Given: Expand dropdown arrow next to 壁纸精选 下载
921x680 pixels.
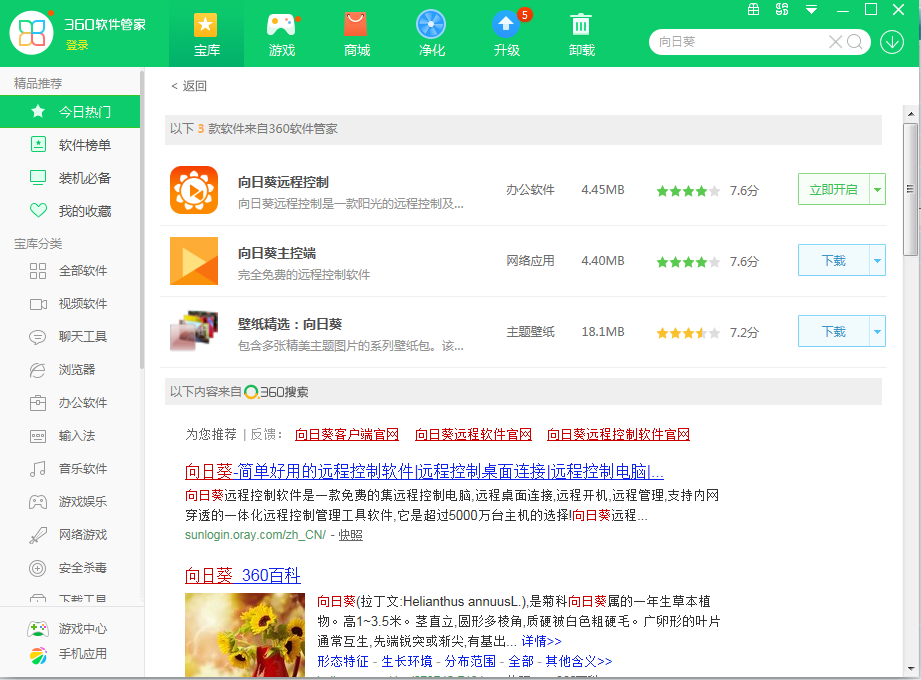Looking at the screenshot, I should pyautogui.click(x=877, y=331).
